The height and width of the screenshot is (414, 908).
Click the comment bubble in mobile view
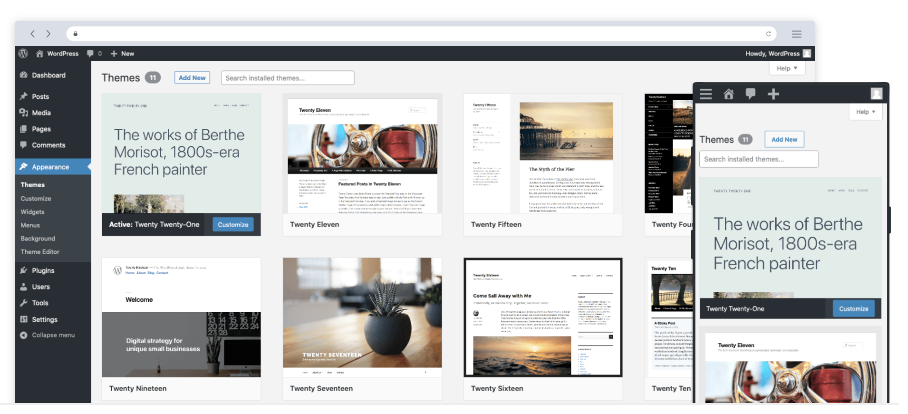point(750,94)
